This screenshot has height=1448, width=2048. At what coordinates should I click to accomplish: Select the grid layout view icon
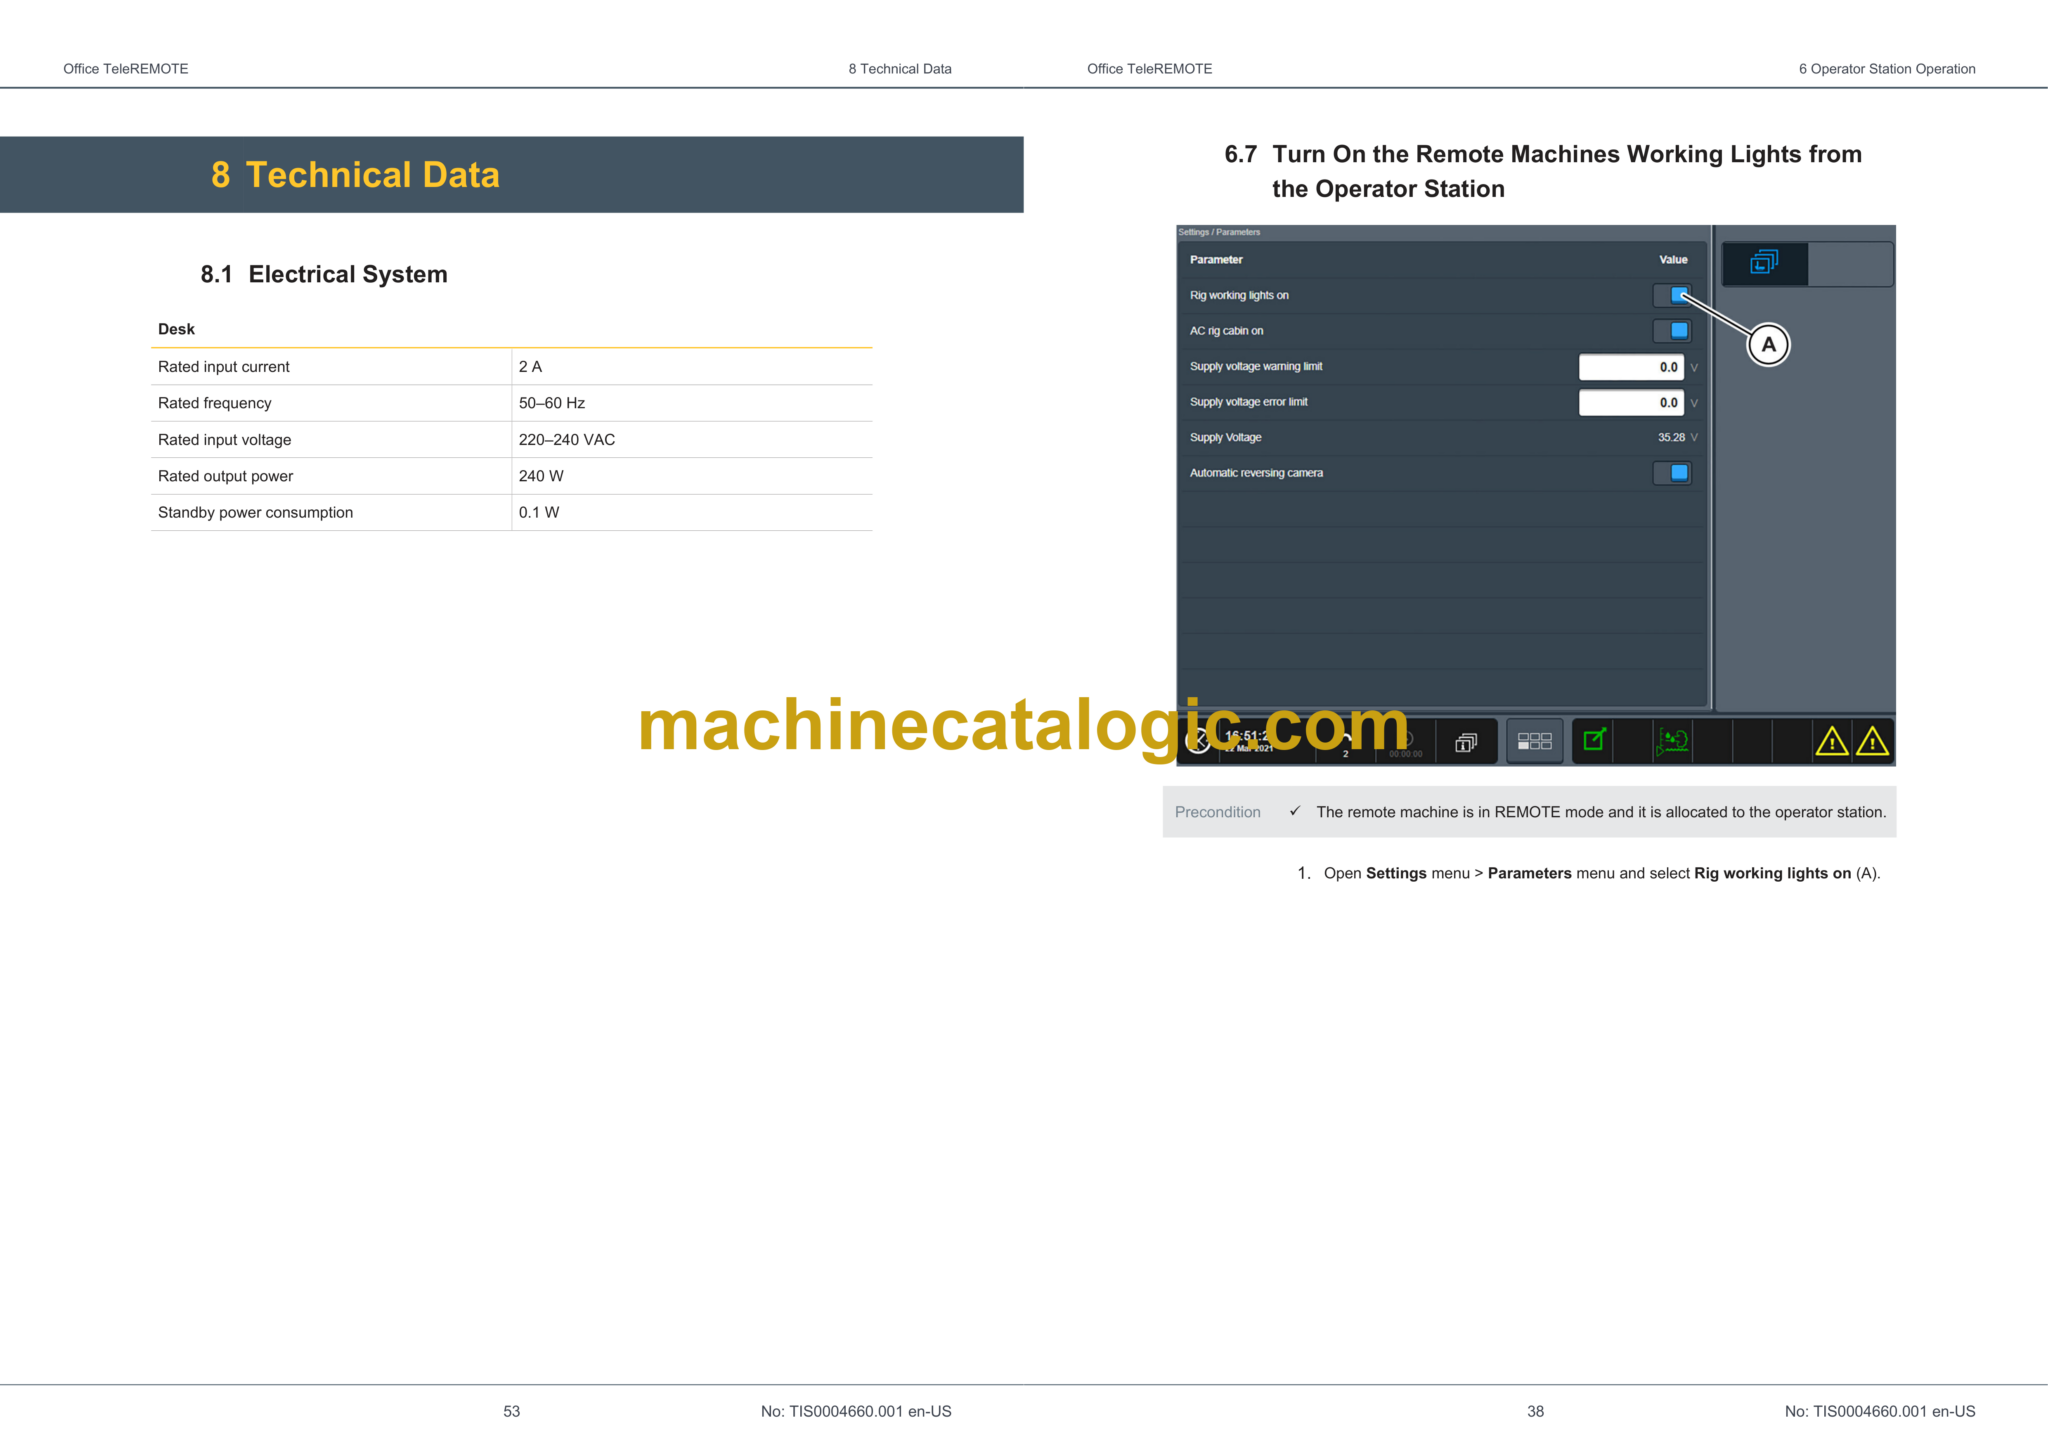click(x=1534, y=740)
